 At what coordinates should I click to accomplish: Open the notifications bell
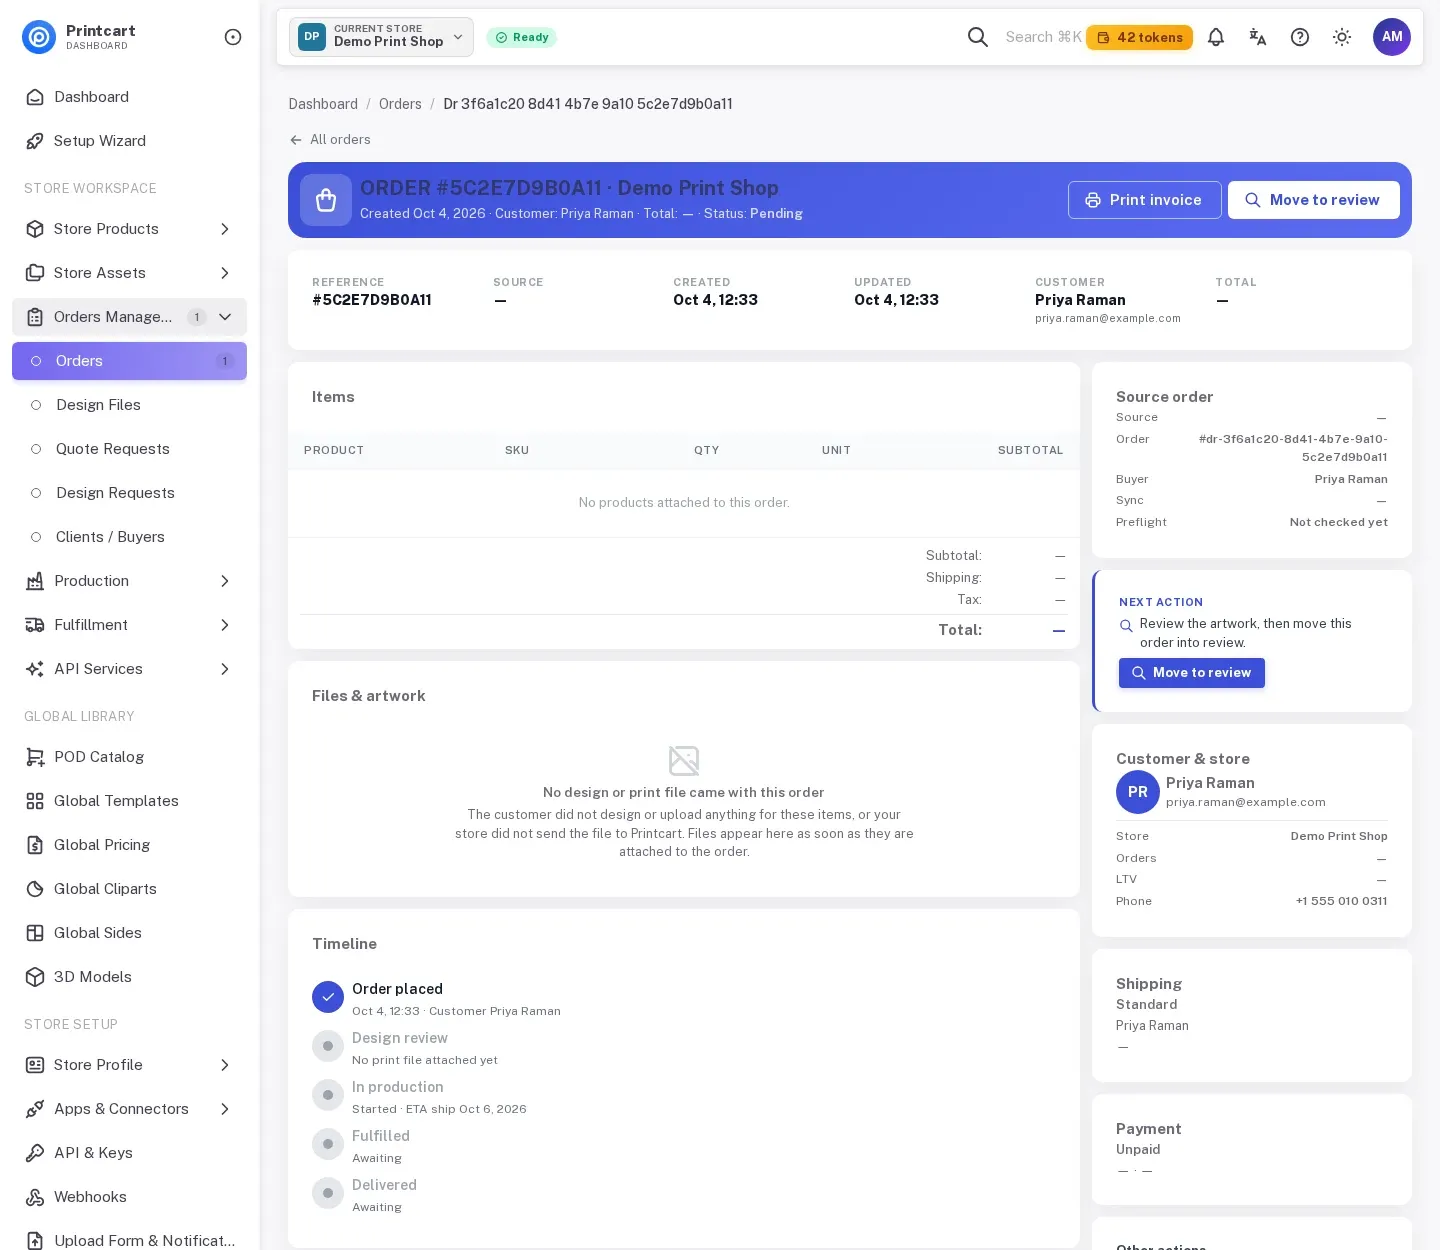(1216, 37)
